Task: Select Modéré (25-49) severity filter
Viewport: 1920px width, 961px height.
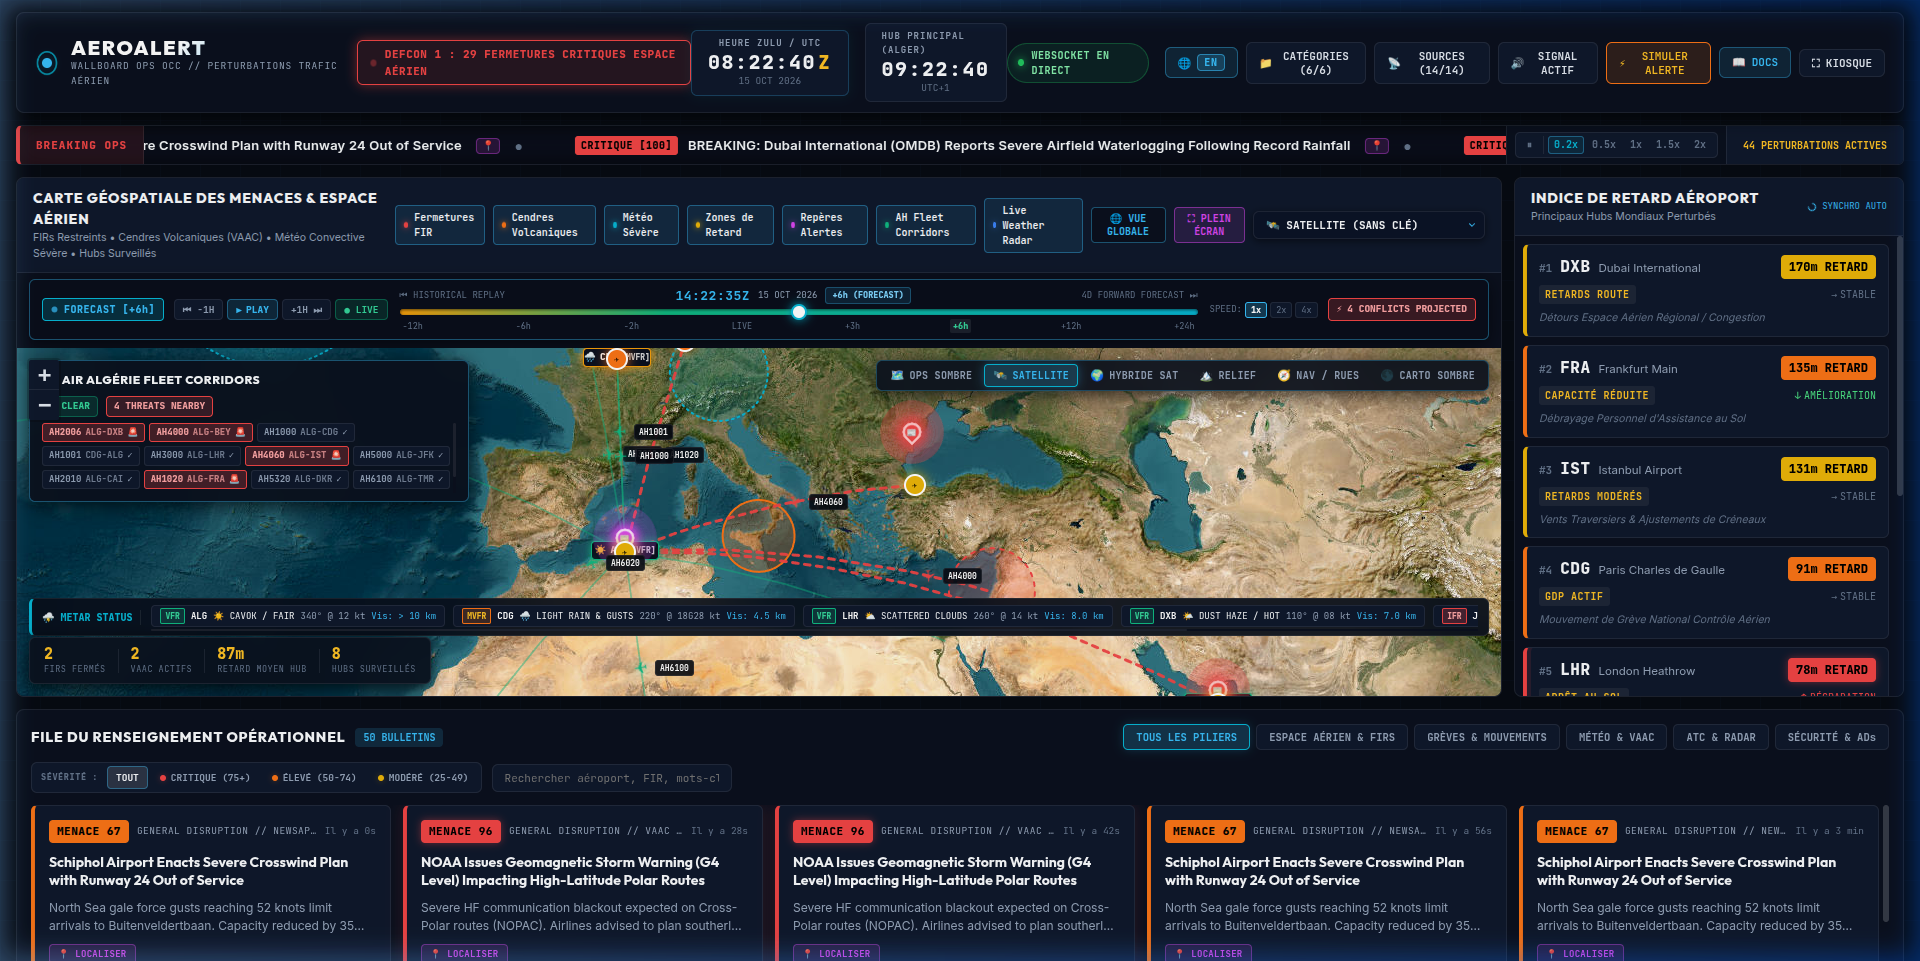Action: 423,778
